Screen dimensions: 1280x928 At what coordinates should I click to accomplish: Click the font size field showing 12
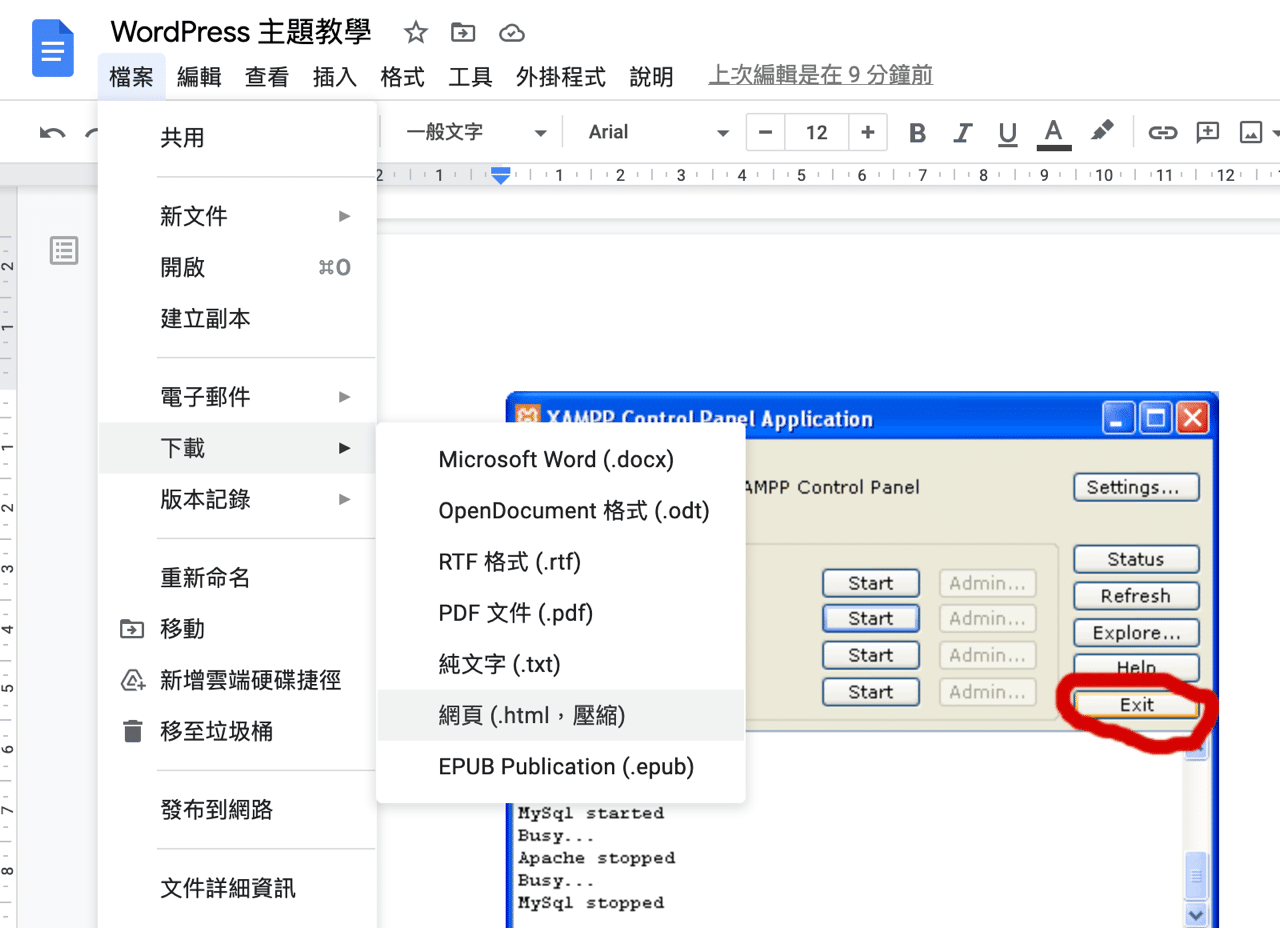(817, 132)
